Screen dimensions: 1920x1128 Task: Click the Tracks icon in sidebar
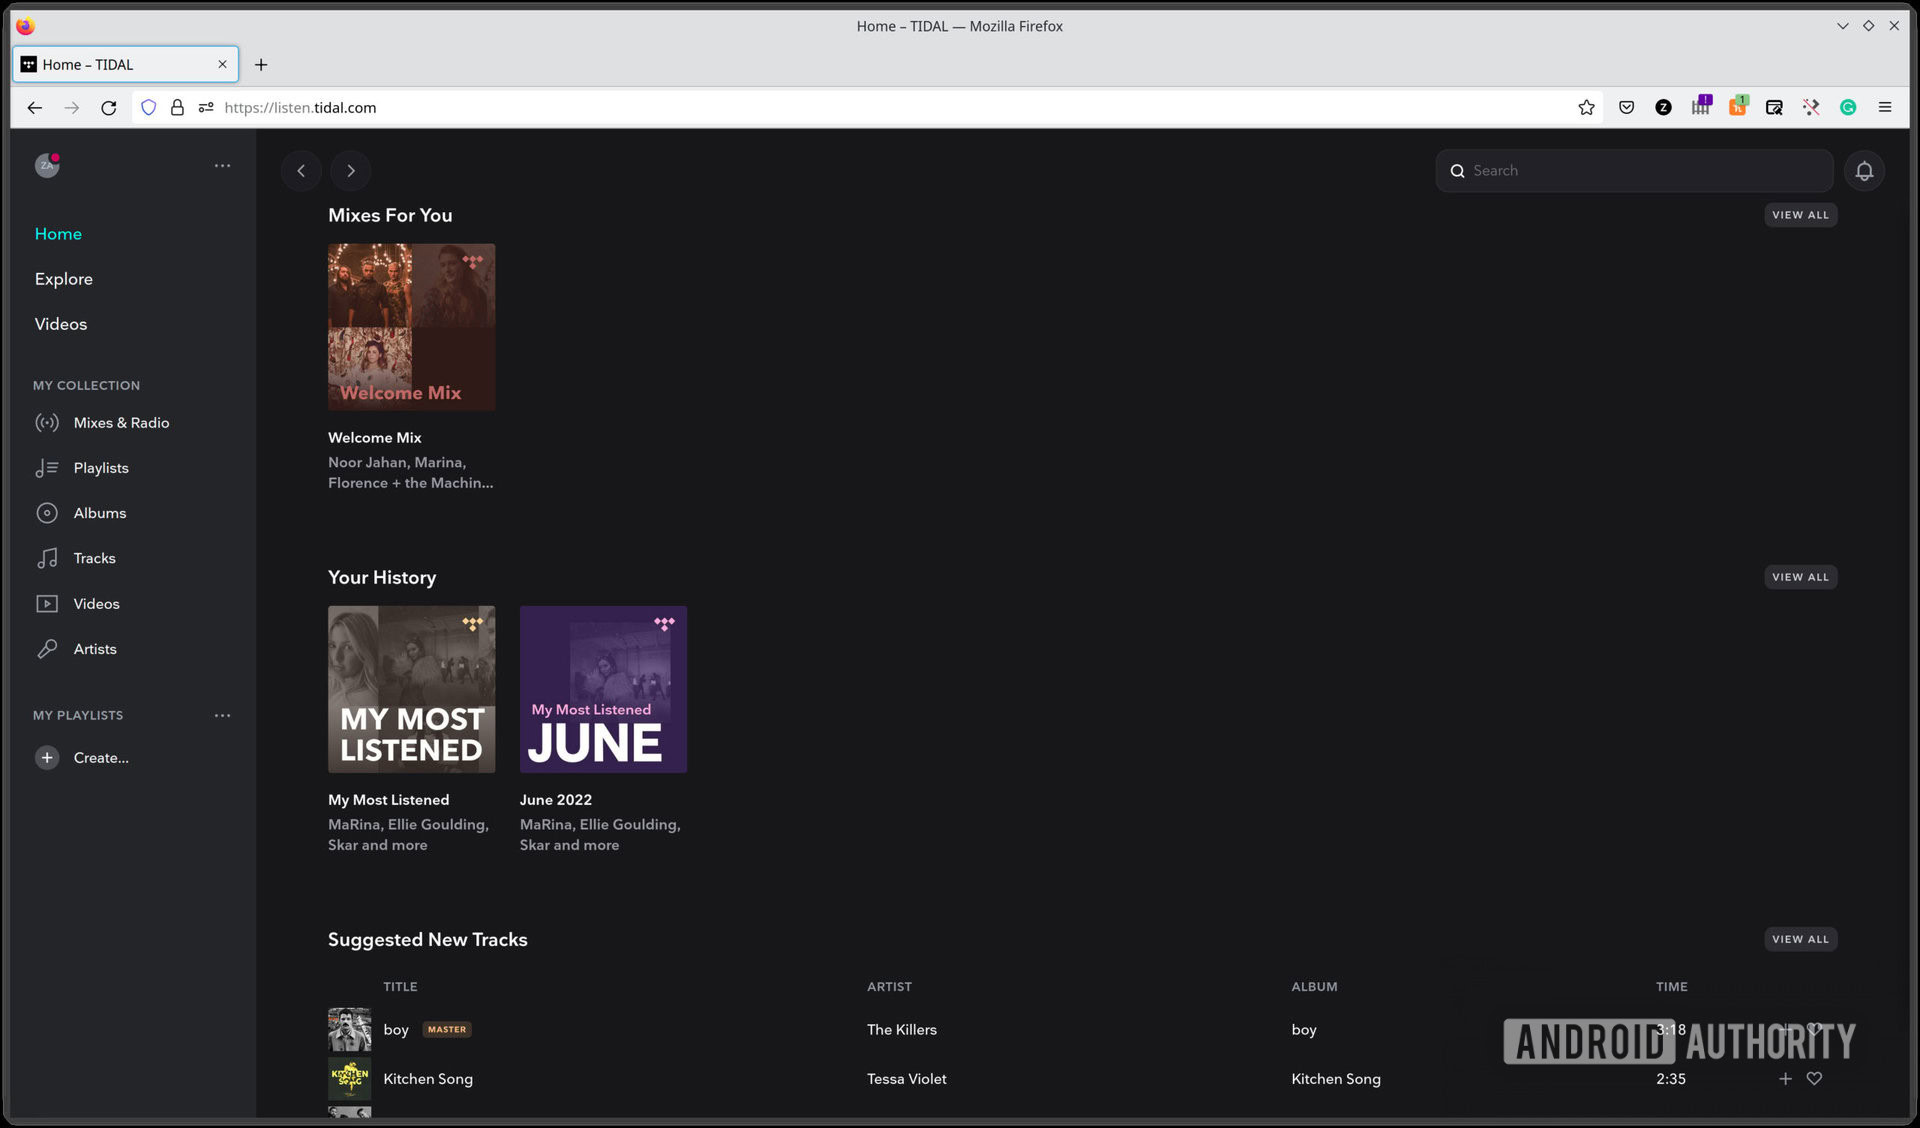pyautogui.click(x=46, y=559)
